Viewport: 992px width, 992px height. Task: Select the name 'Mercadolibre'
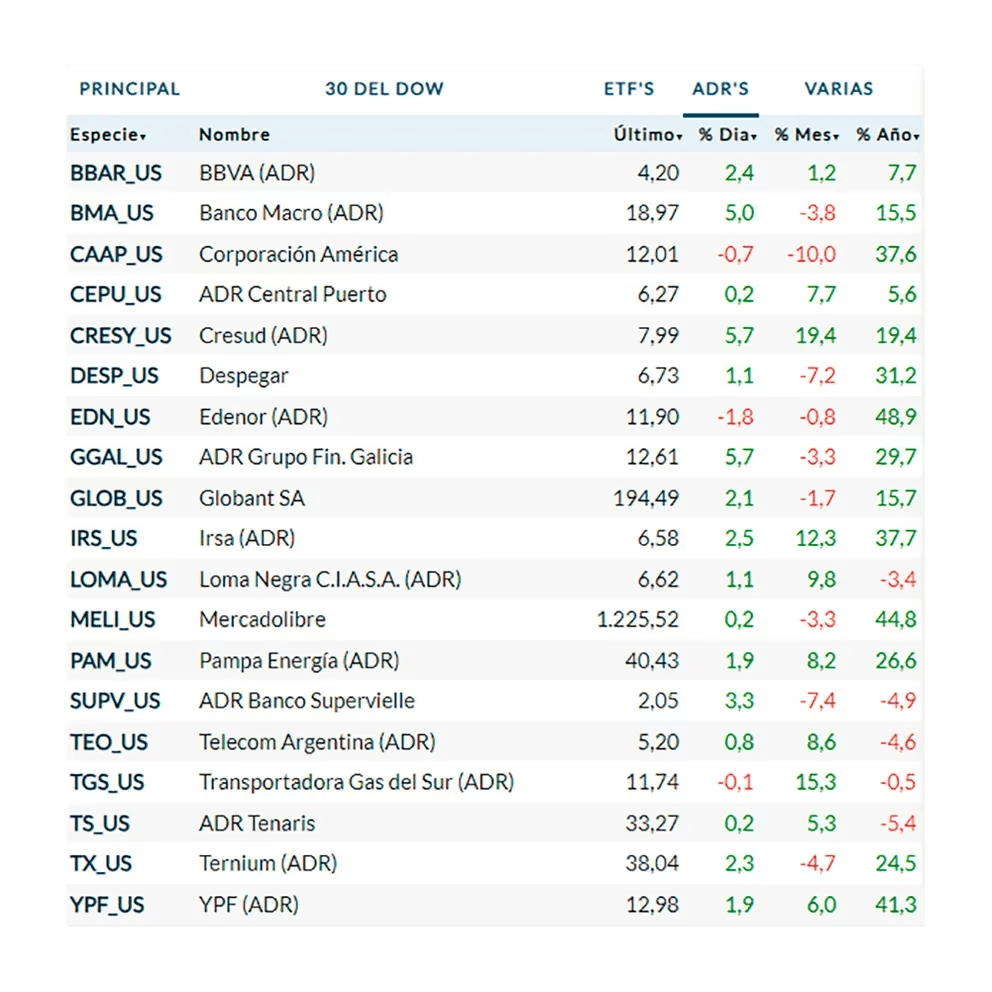263,619
